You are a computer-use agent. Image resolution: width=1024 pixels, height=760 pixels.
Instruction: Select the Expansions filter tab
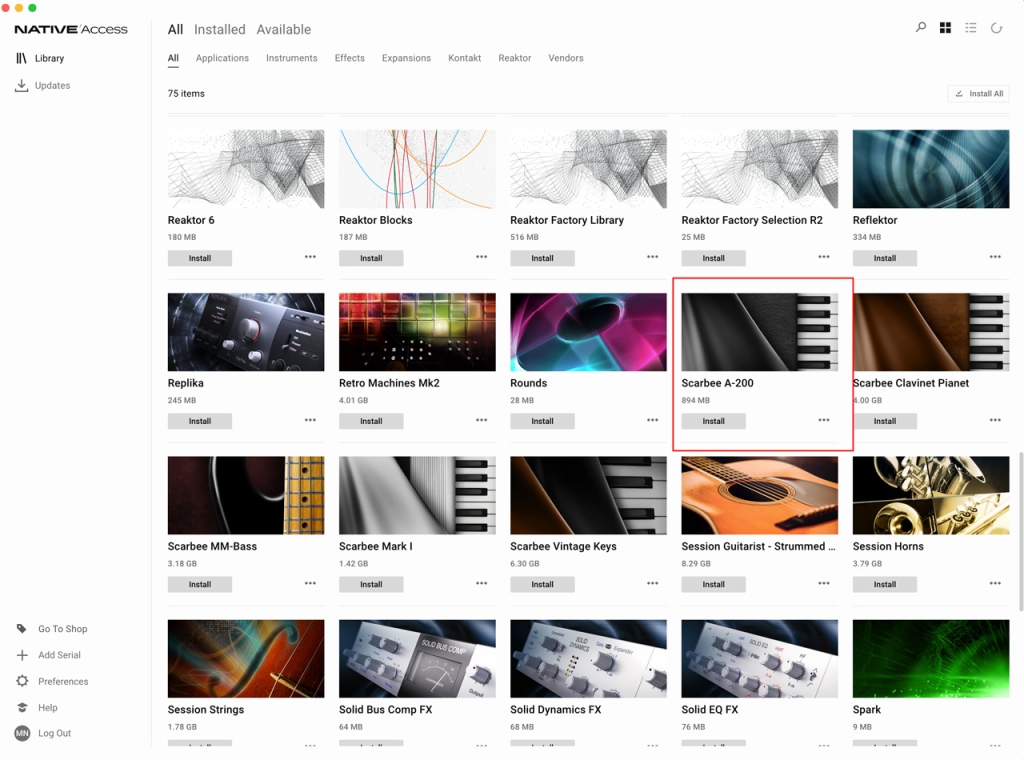point(406,58)
